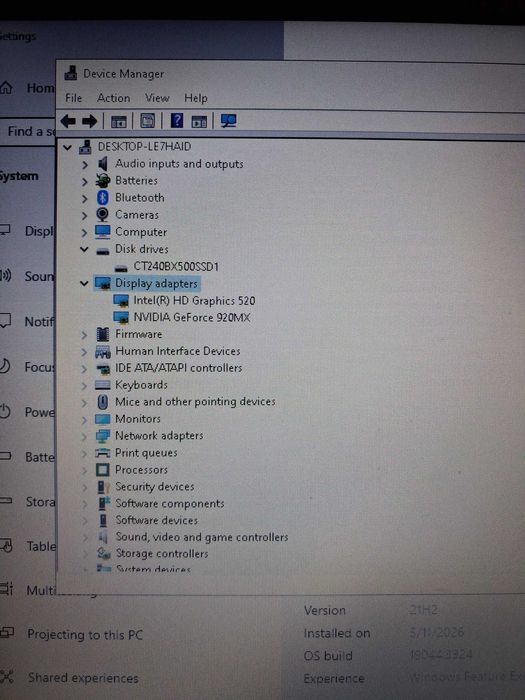Click the Forward arrow in Device Manager toolbar
This screenshot has height=700, width=525.
89,121
